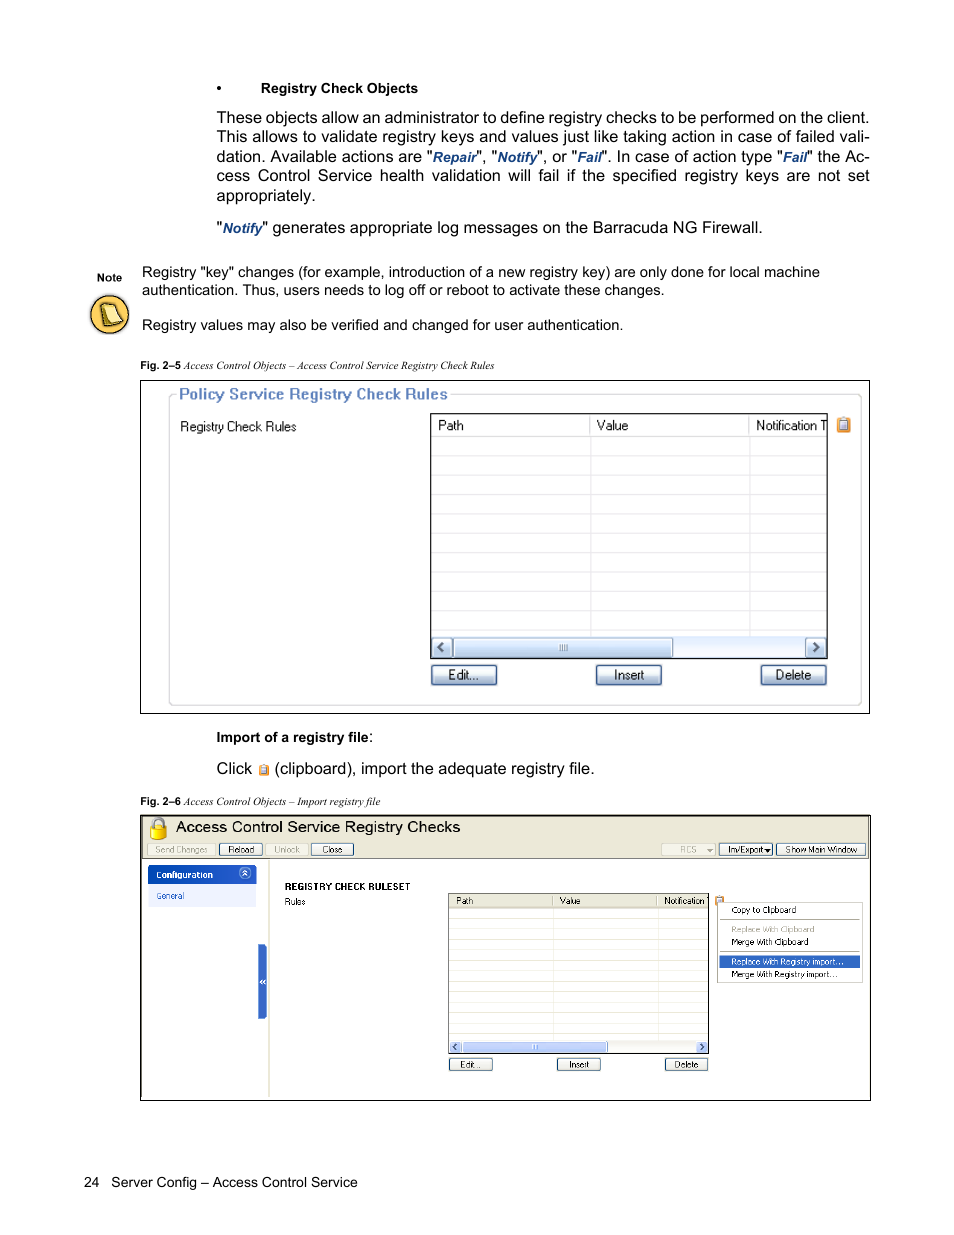The width and height of the screenshot is (954, 1235).
Task: Click the Reload button
Action: coord(241,850)
